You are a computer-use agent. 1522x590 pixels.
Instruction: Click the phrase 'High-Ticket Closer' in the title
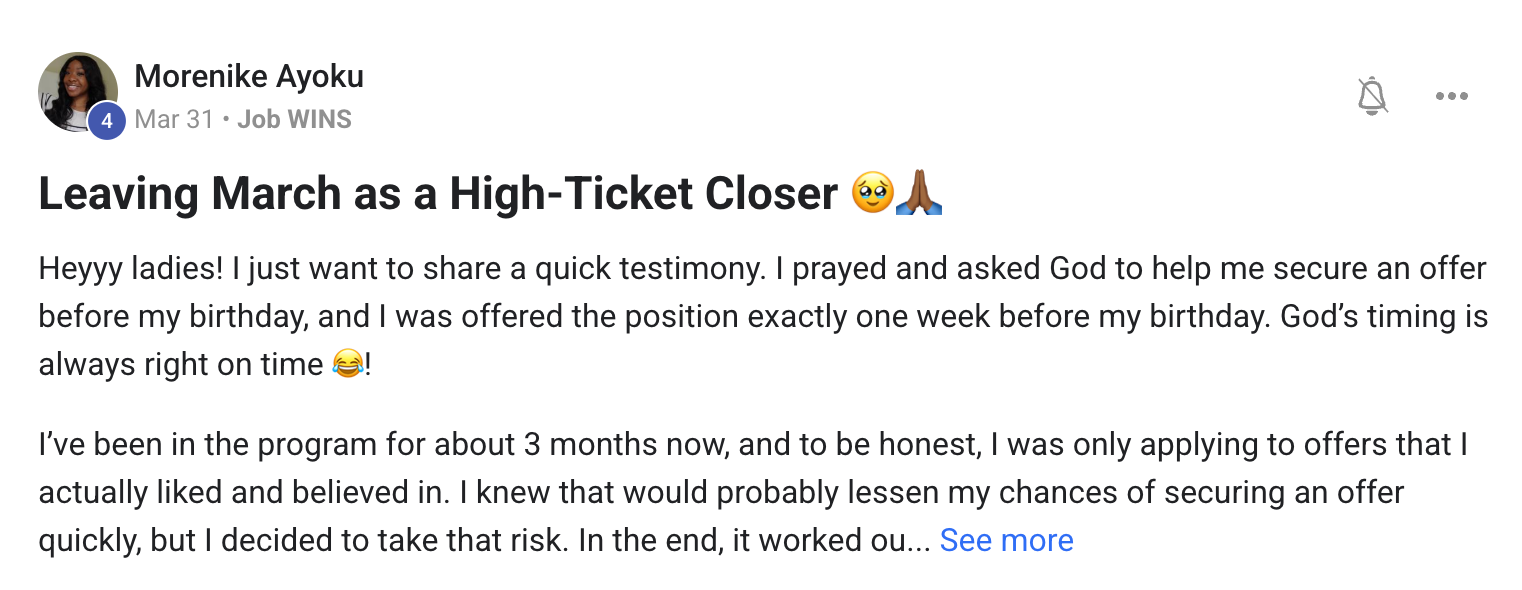pos(643,193)
